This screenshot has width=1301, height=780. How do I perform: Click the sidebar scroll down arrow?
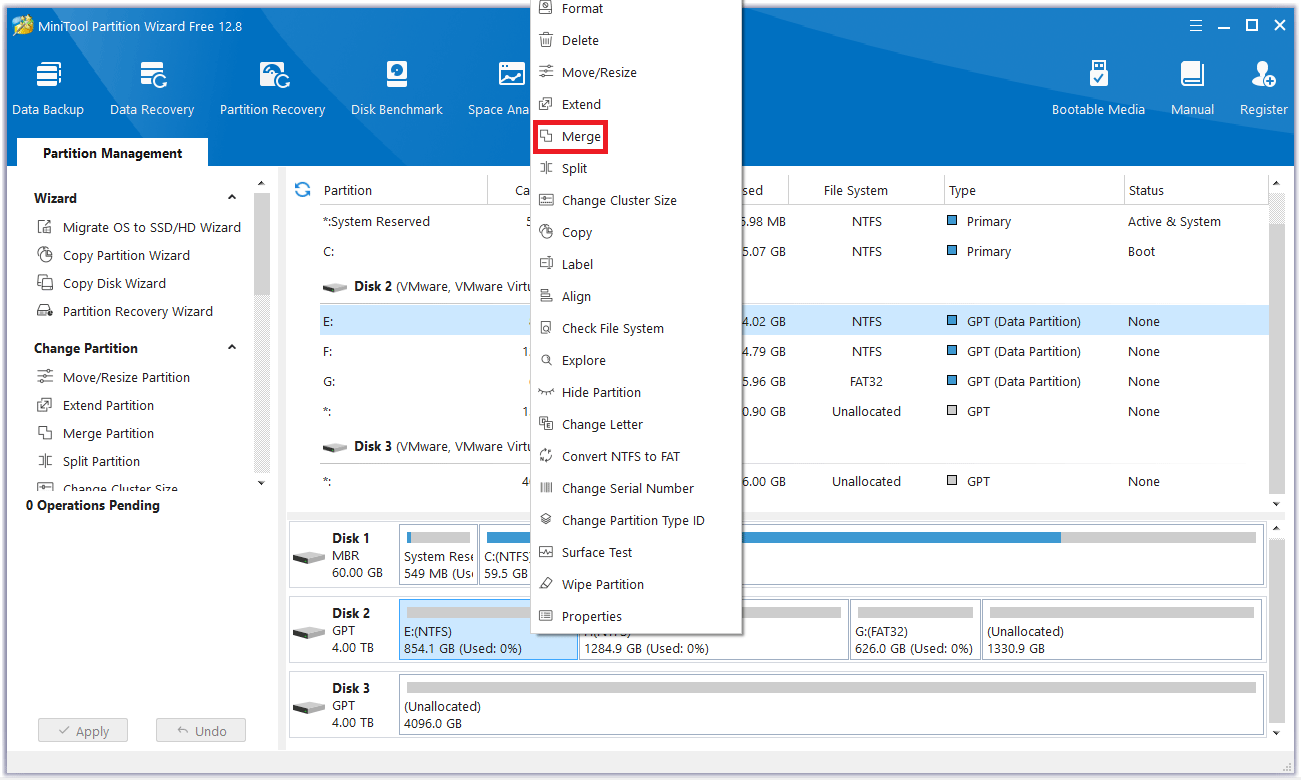[261, 483]
